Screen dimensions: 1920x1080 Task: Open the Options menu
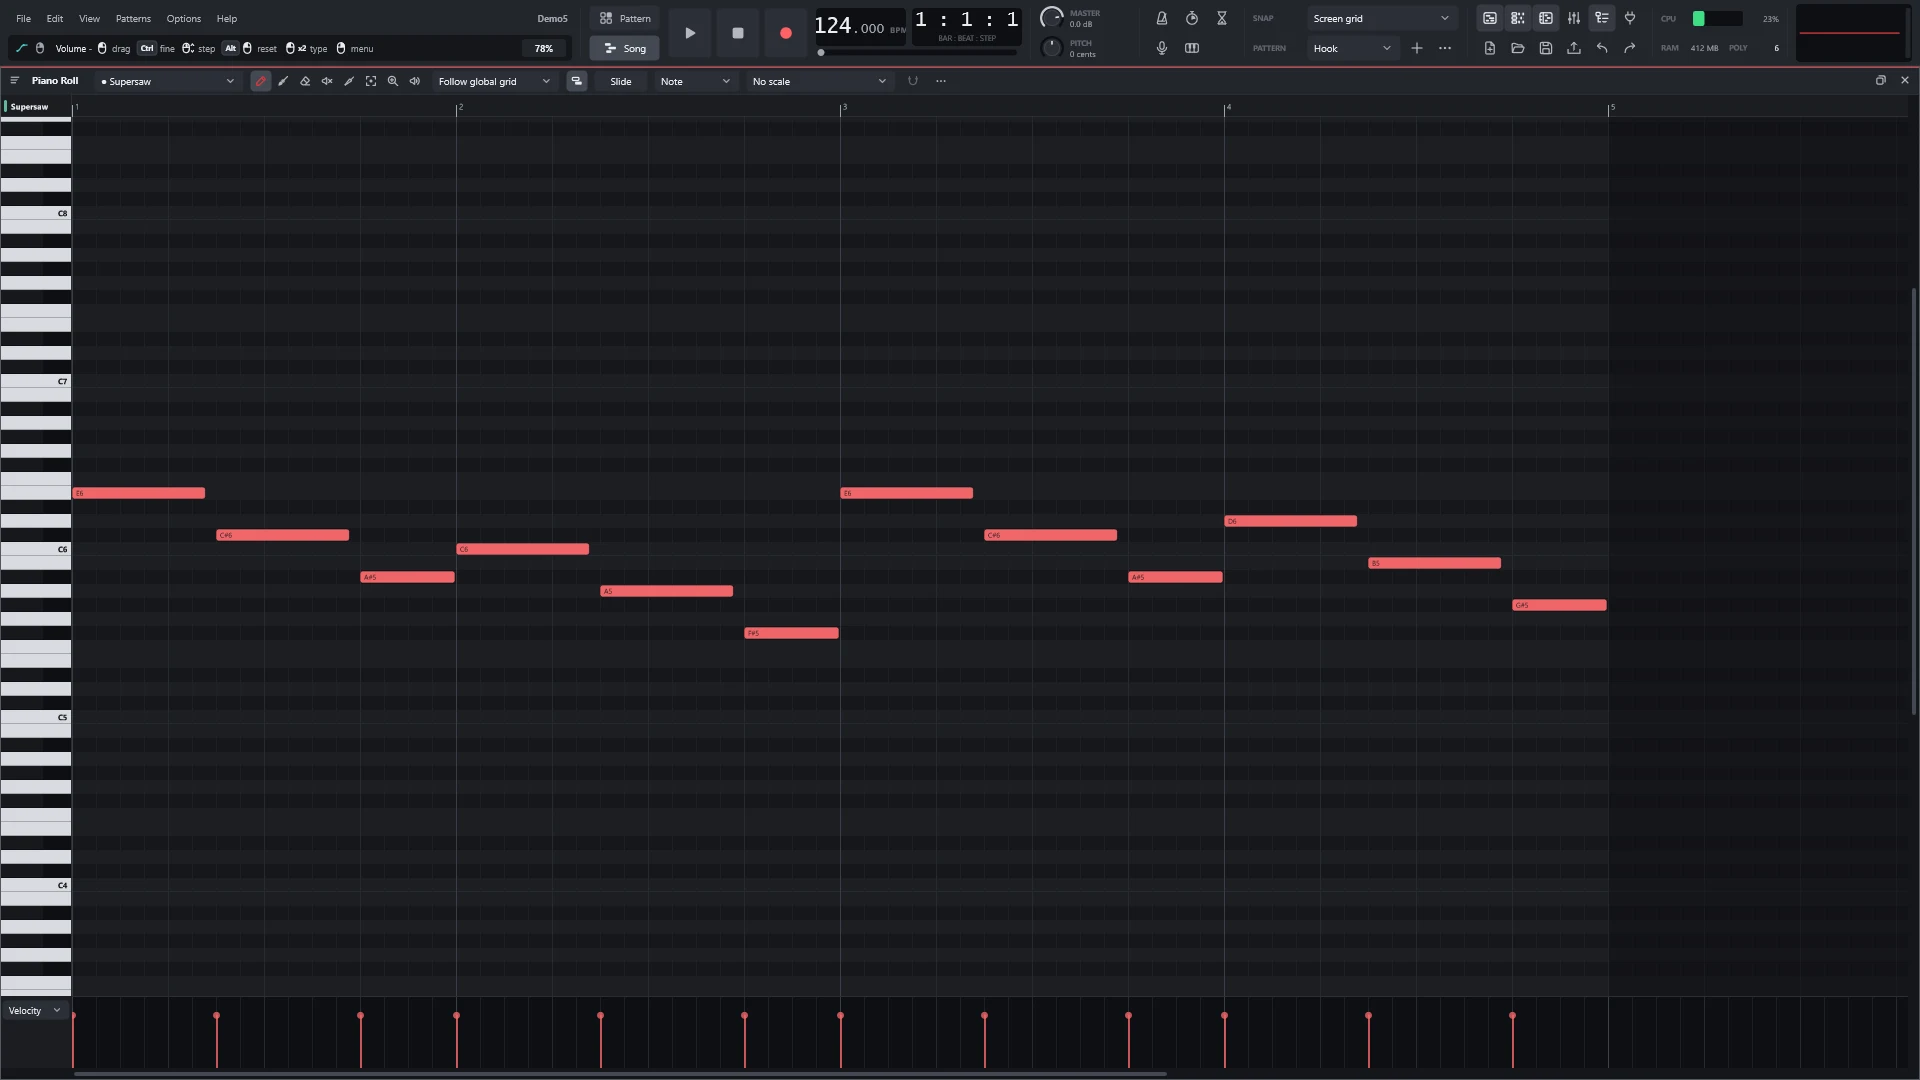pyautogui.click(x=183, y=18)
